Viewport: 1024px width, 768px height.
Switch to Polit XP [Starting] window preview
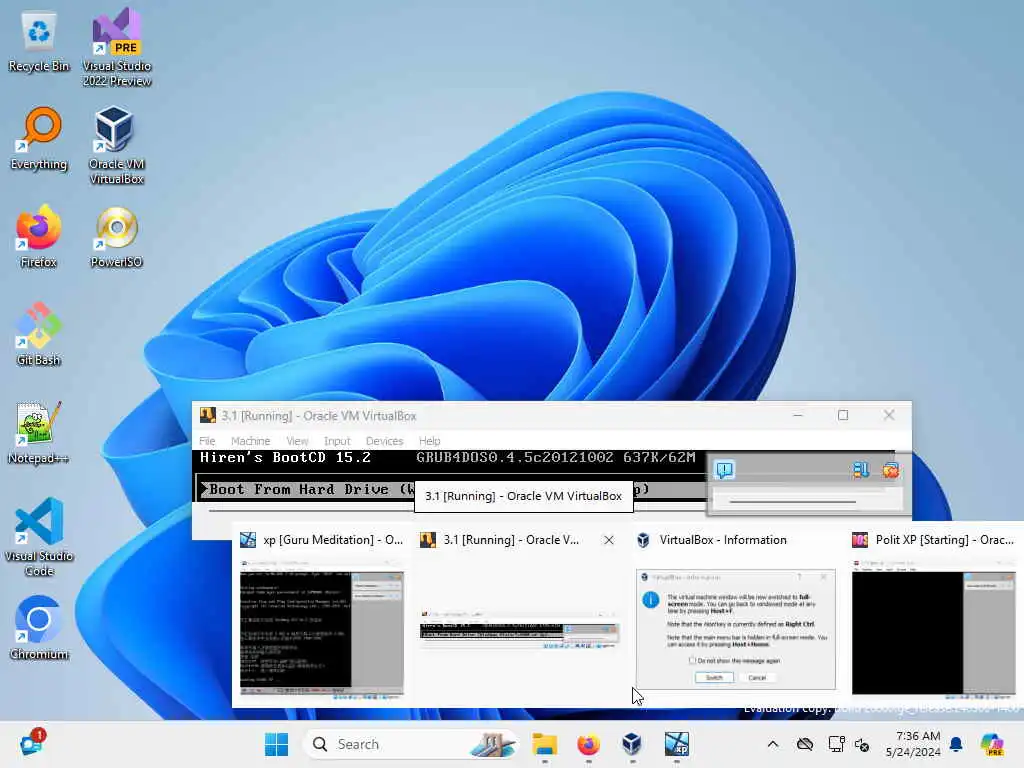[x=934, y=614]
